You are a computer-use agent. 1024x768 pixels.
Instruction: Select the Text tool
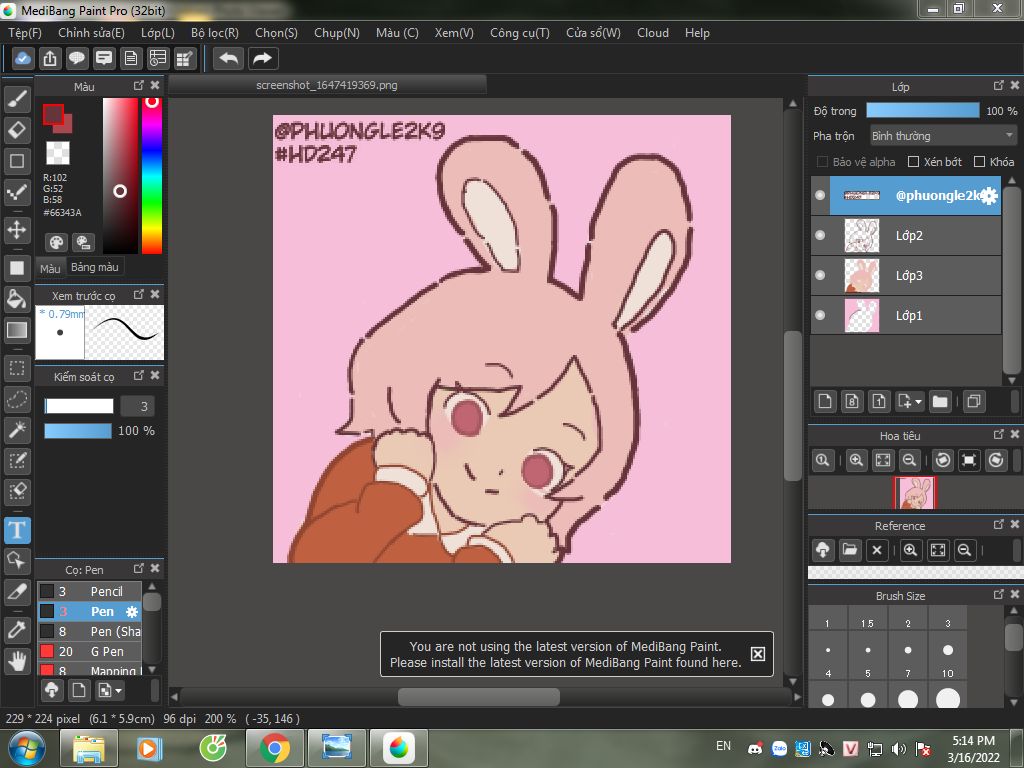coord(17,530)
